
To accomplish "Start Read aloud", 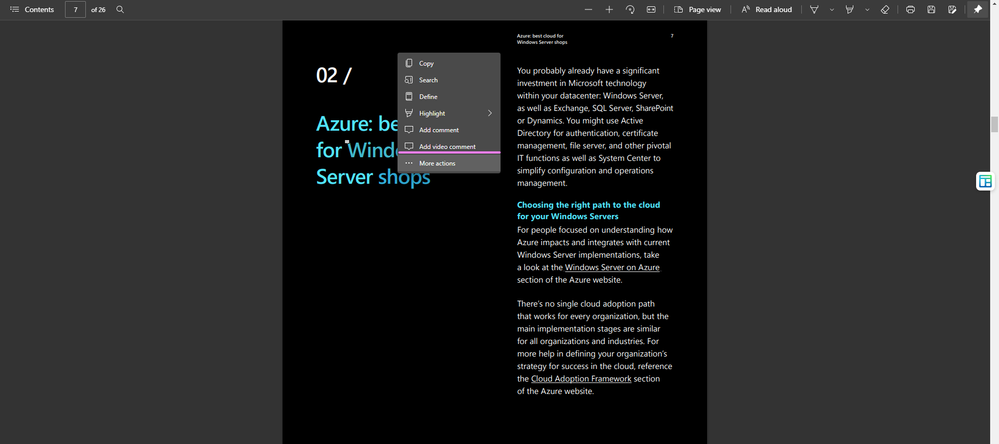I will click(766, 10).
